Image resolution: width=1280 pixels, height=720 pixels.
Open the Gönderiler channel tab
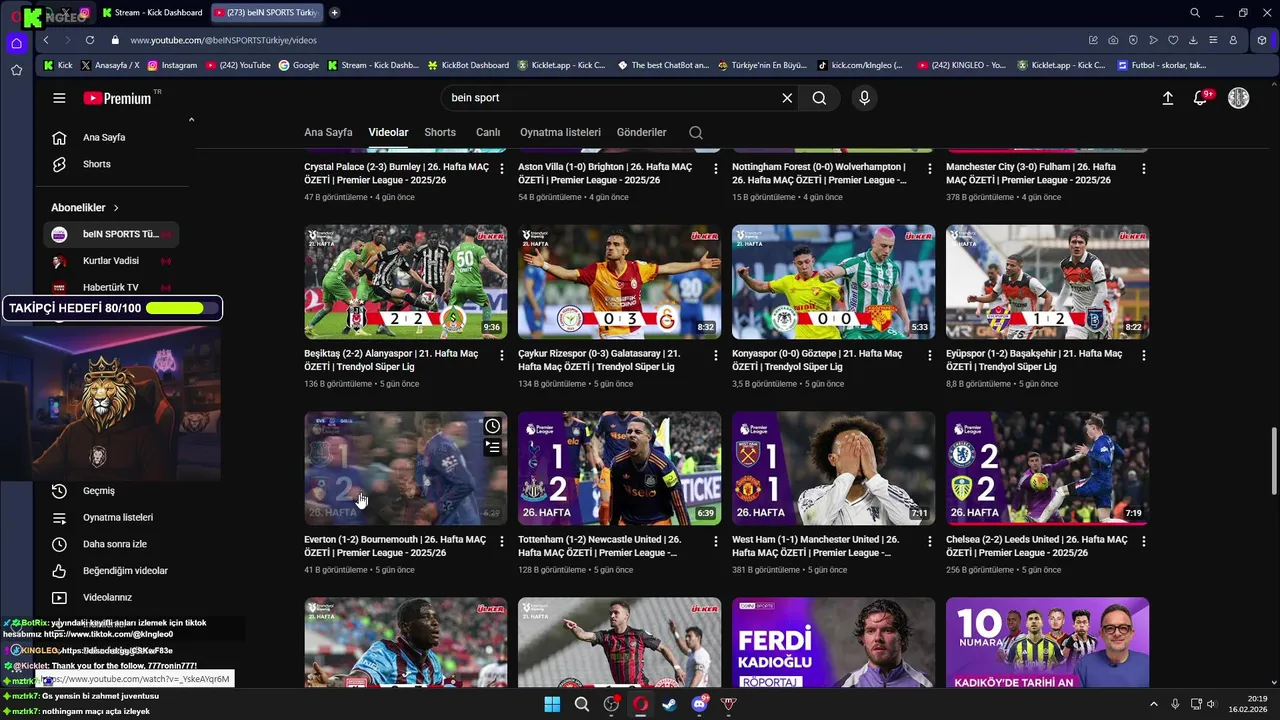click(641, 132)
